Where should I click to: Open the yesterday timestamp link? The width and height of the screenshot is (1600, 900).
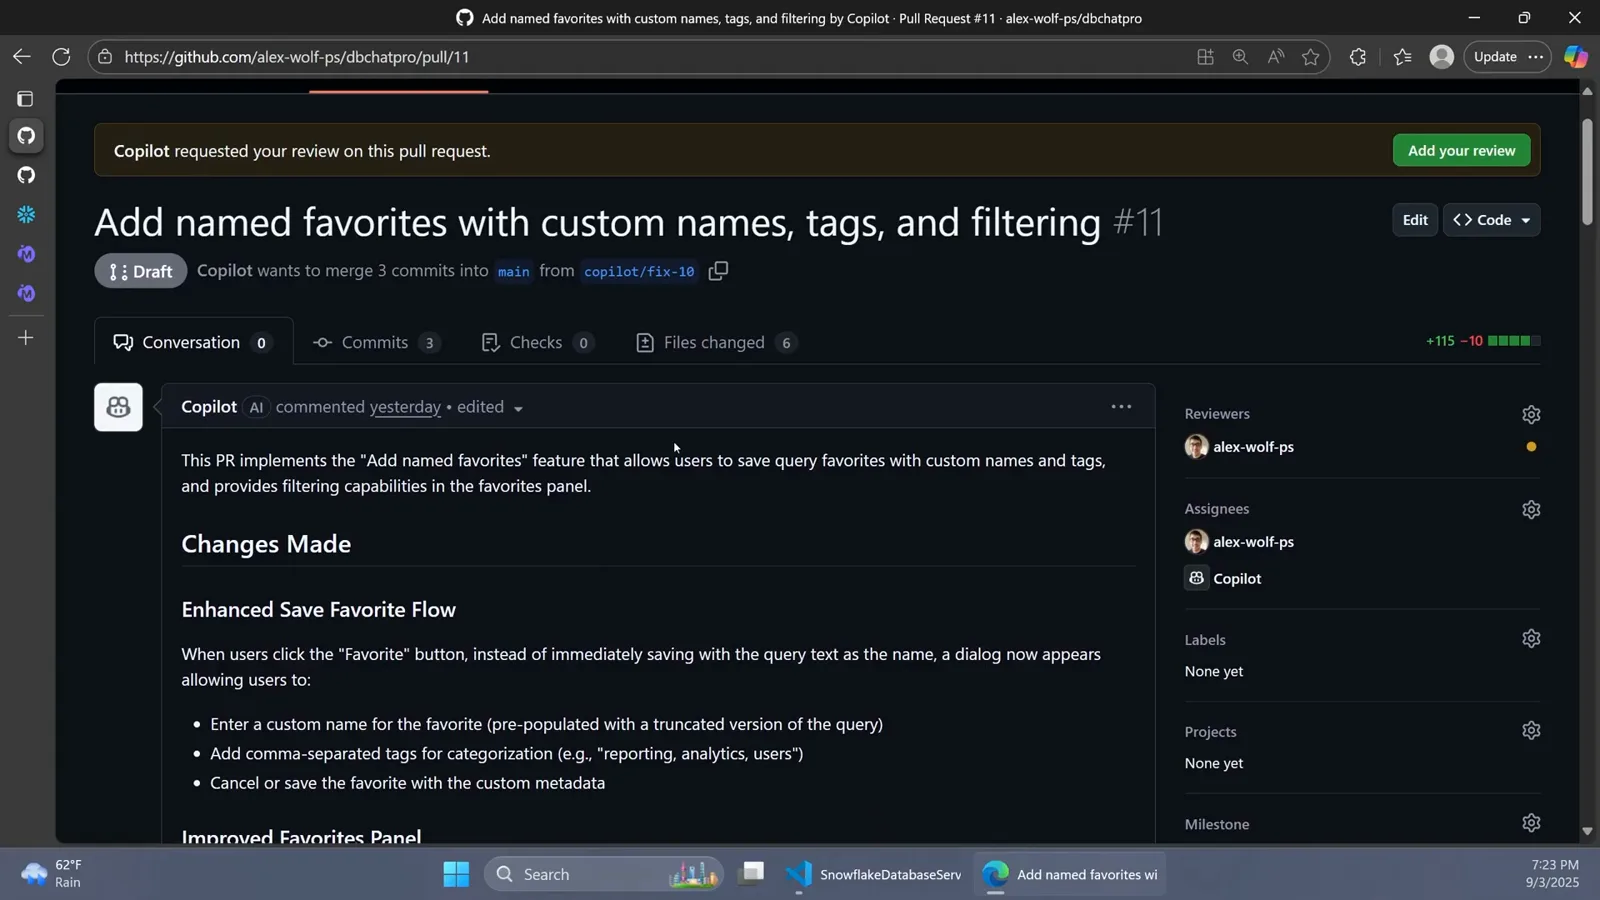[405, 407]
